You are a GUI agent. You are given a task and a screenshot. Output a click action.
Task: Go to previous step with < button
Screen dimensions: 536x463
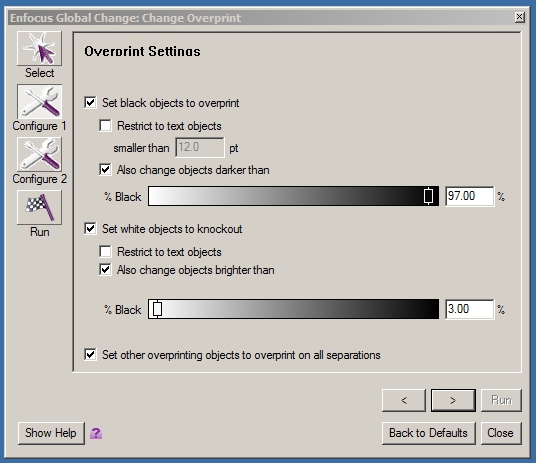pyautogui.click(x=404, y=400)
